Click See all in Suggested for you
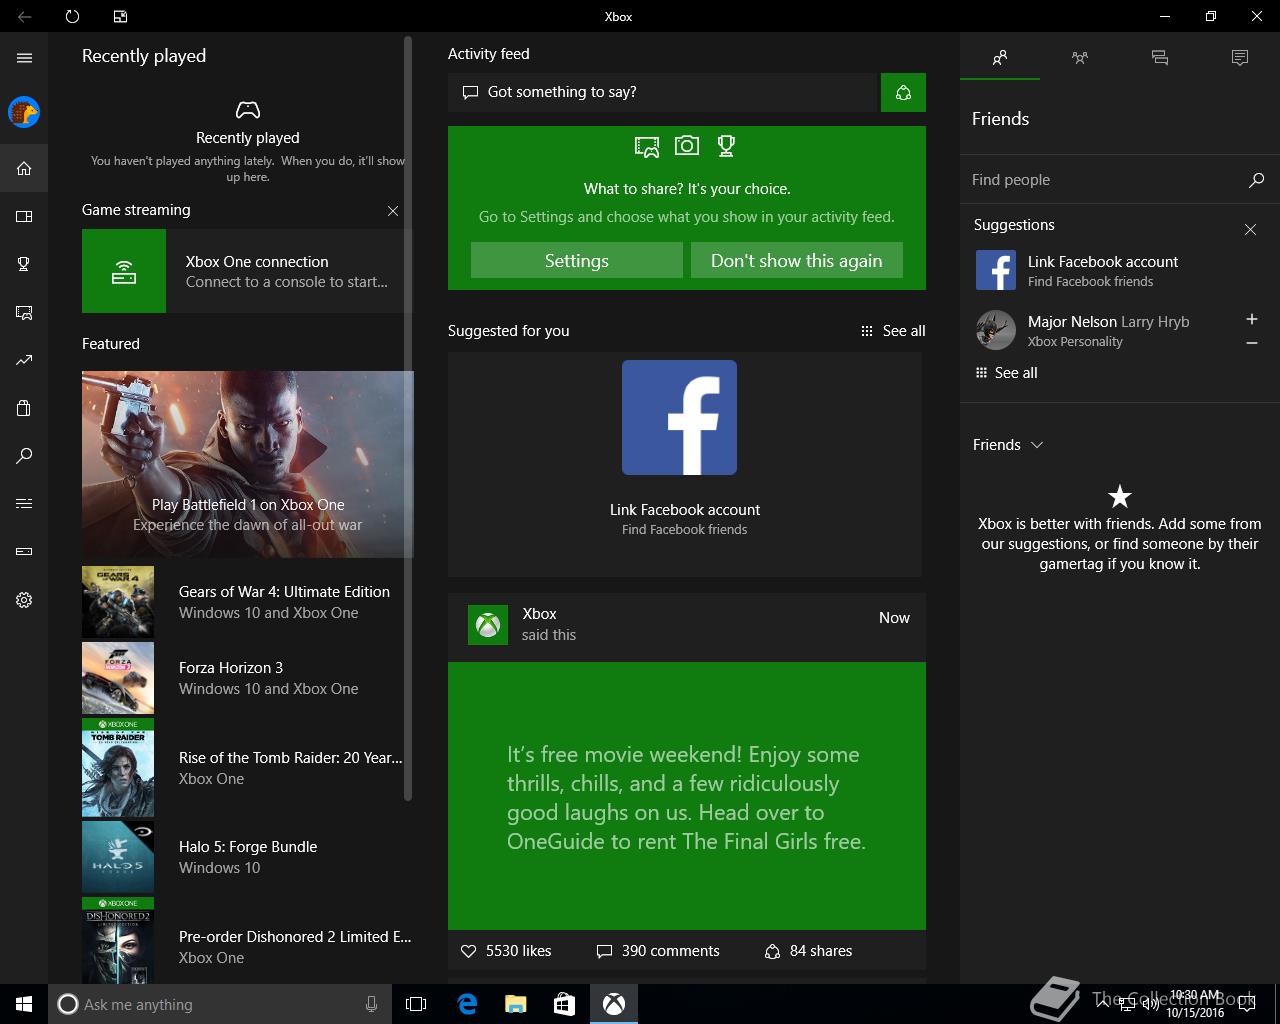Screen dimensions: 1280x1024 (x=893, y=331)
